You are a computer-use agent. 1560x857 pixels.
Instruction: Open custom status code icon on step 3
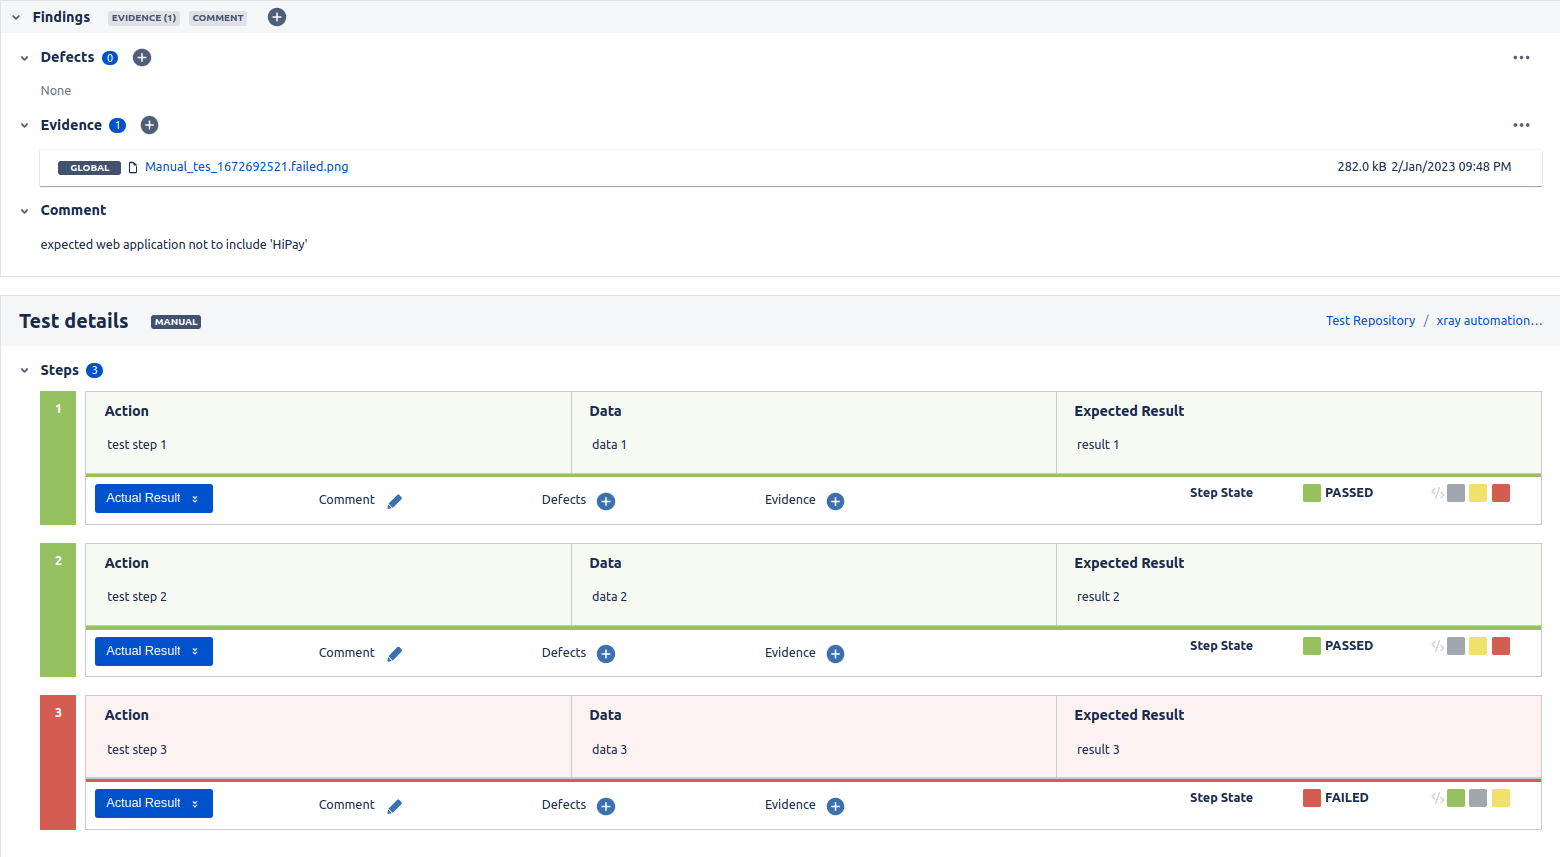coord(1437,798)
